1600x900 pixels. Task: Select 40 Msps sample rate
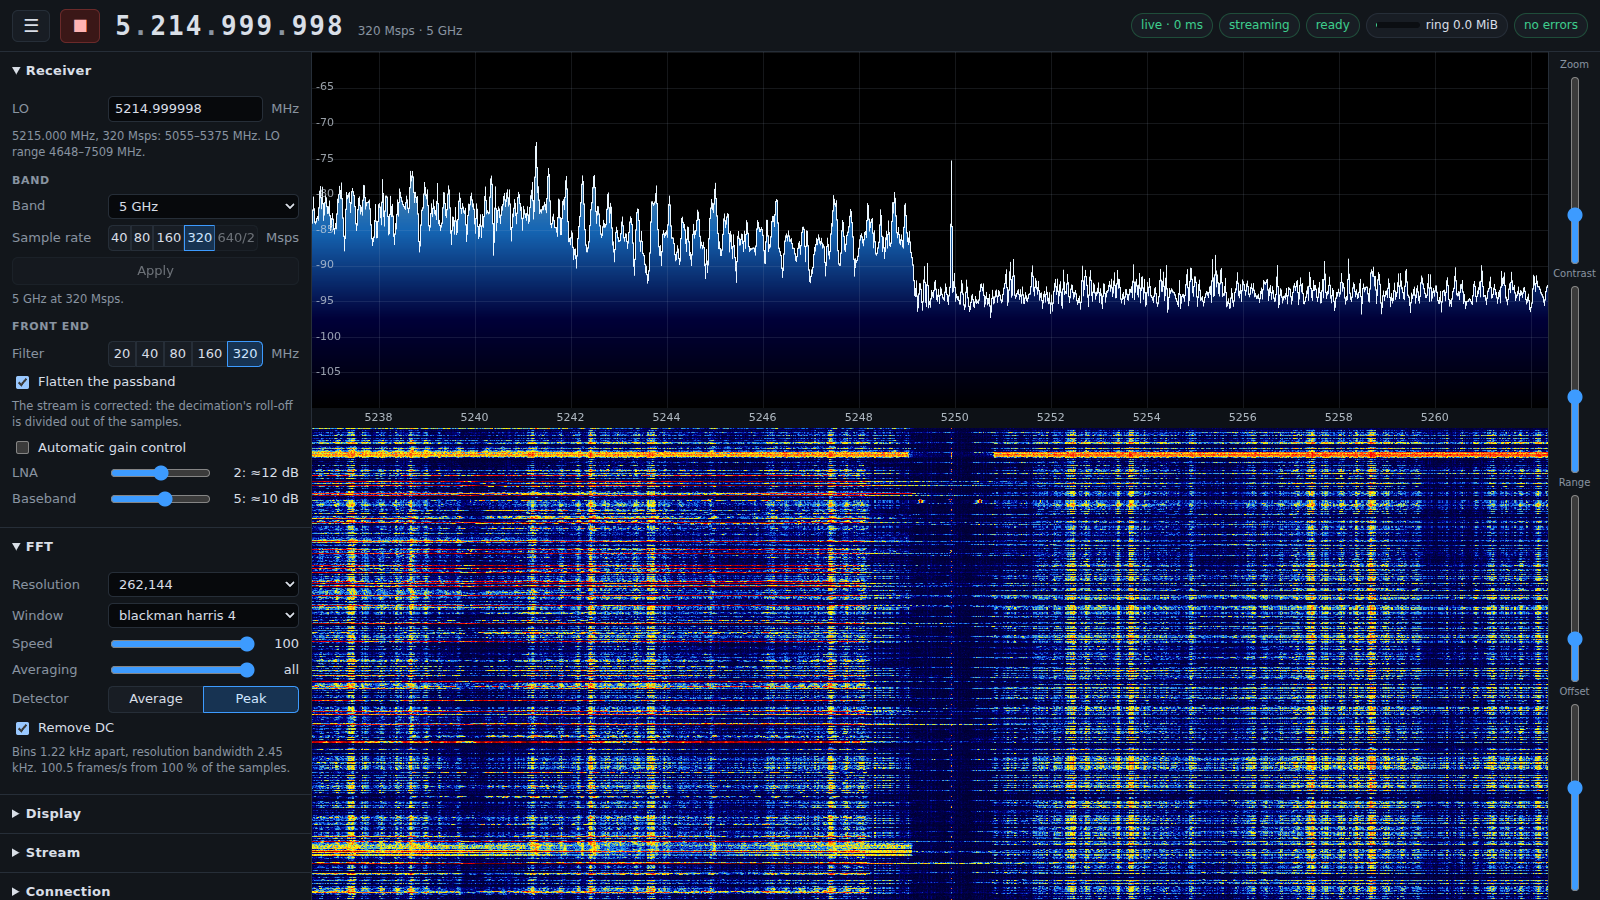click(119, 238)
